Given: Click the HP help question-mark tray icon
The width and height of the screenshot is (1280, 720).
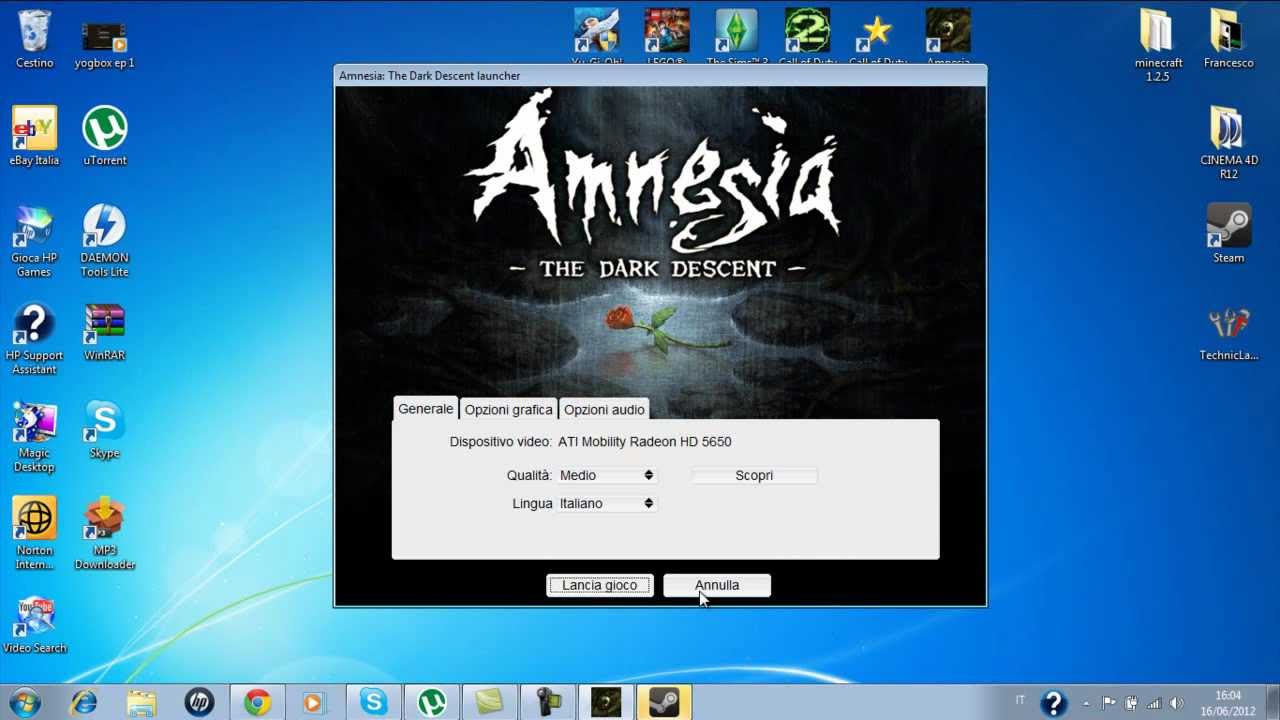Looking at the screenshot, I should (x=1053, y=704).
